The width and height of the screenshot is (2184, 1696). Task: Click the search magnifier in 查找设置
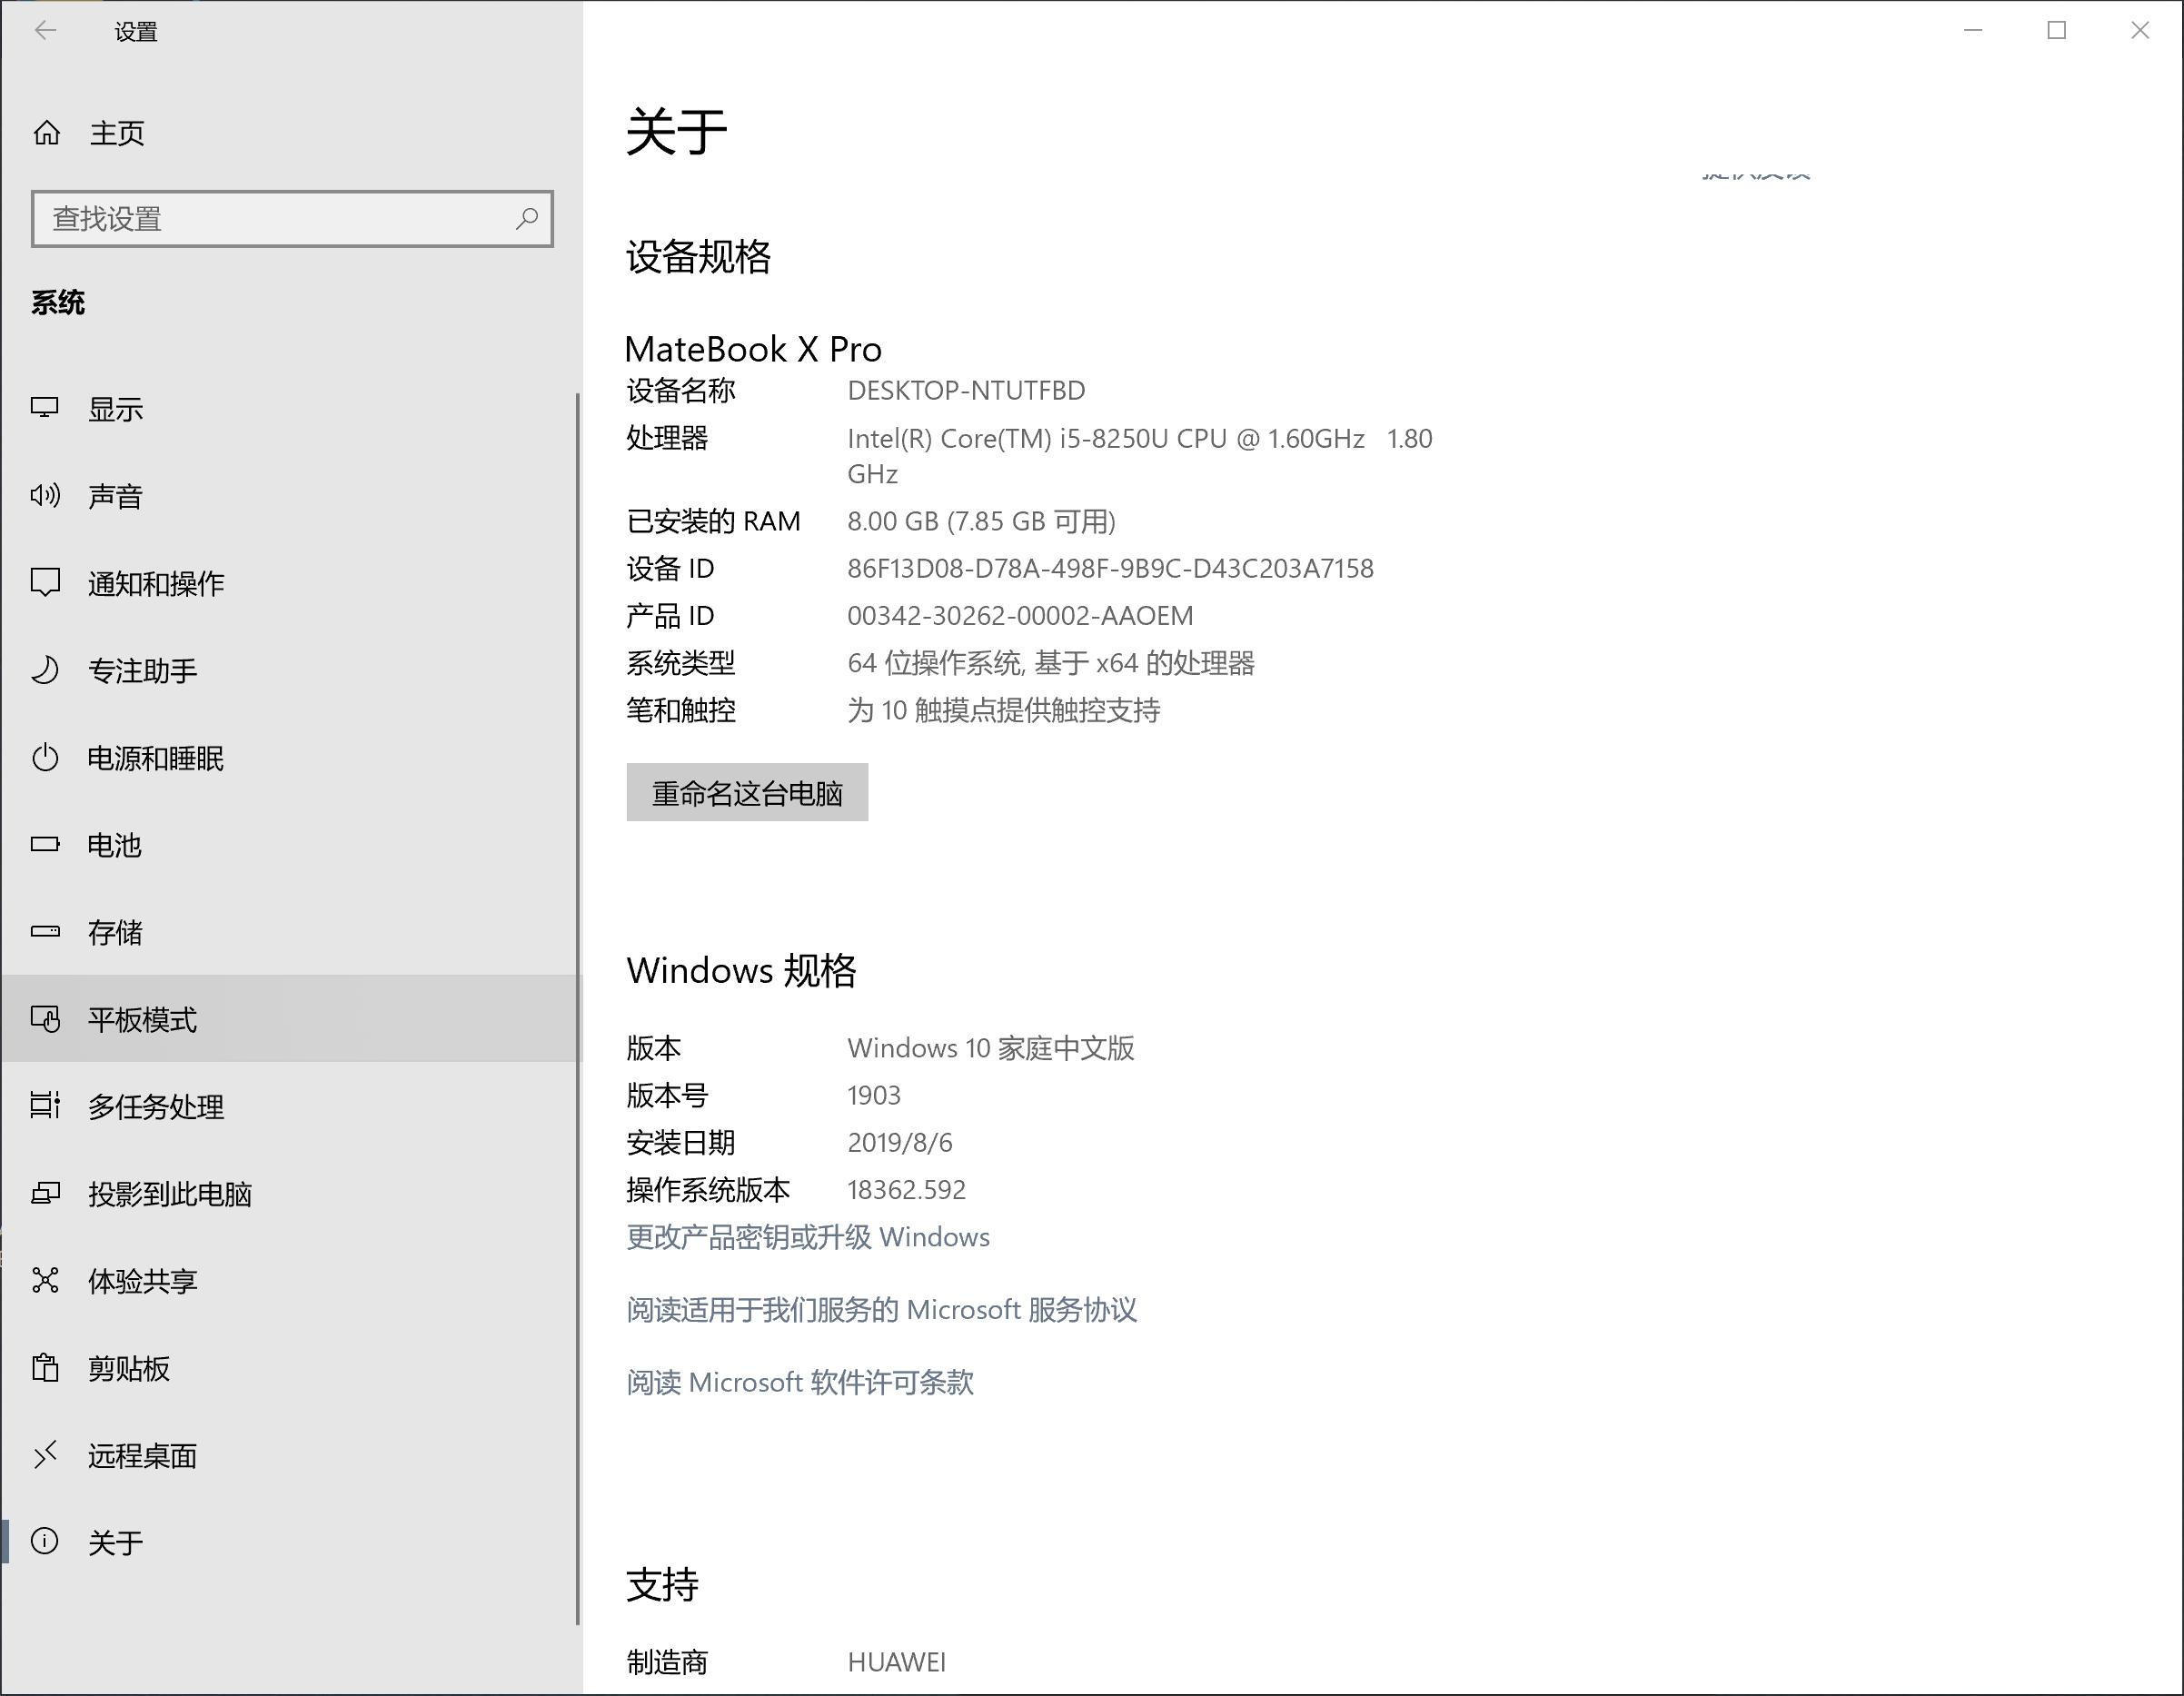click(x=527, y=217)
